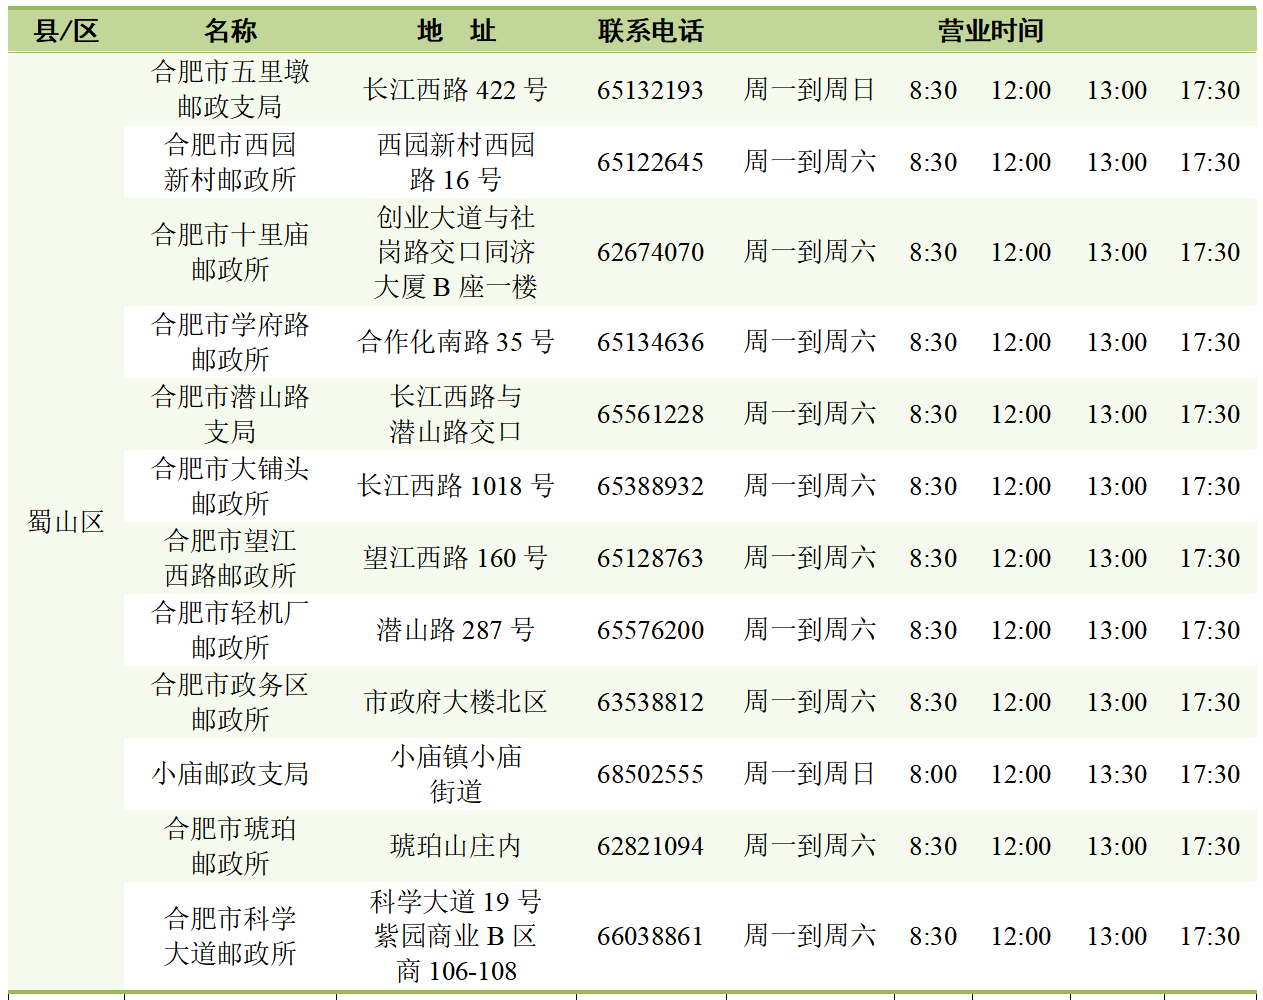Screen dimensions: 1263x1000
Task: Click the 联系电话 column header
Action: tap(650, 31)
